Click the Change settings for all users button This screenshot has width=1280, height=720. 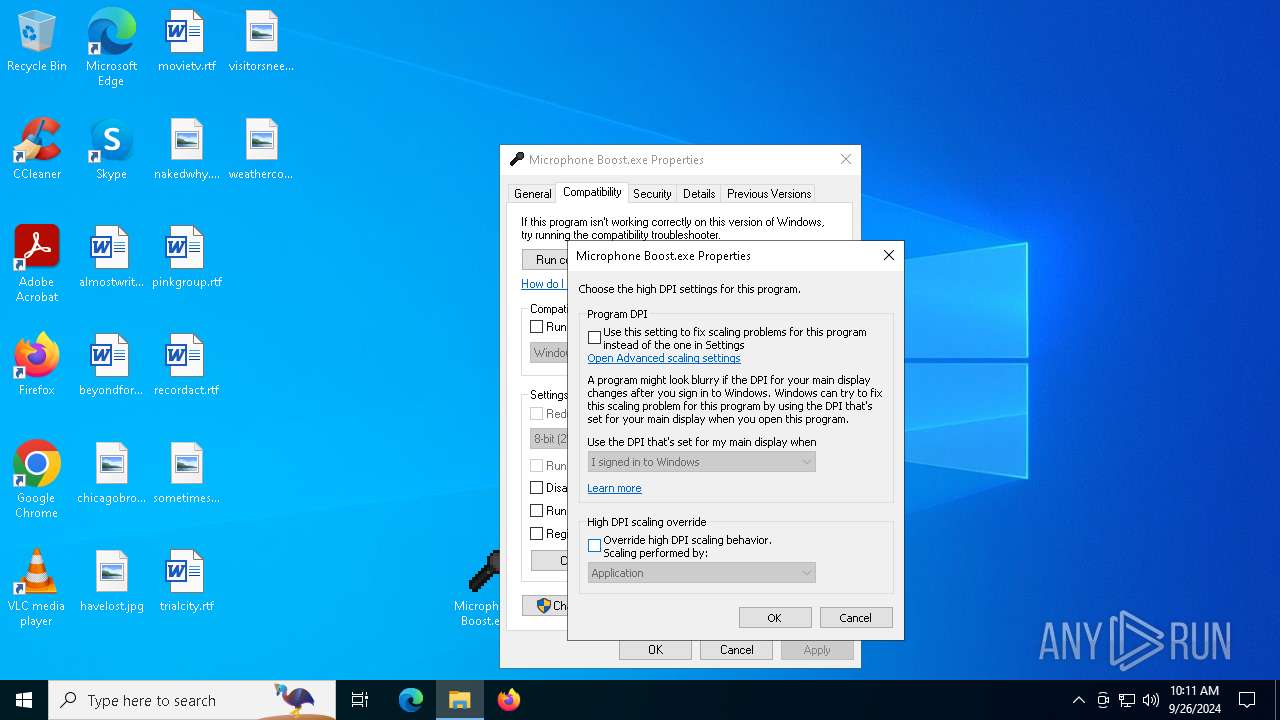(546, 605)
